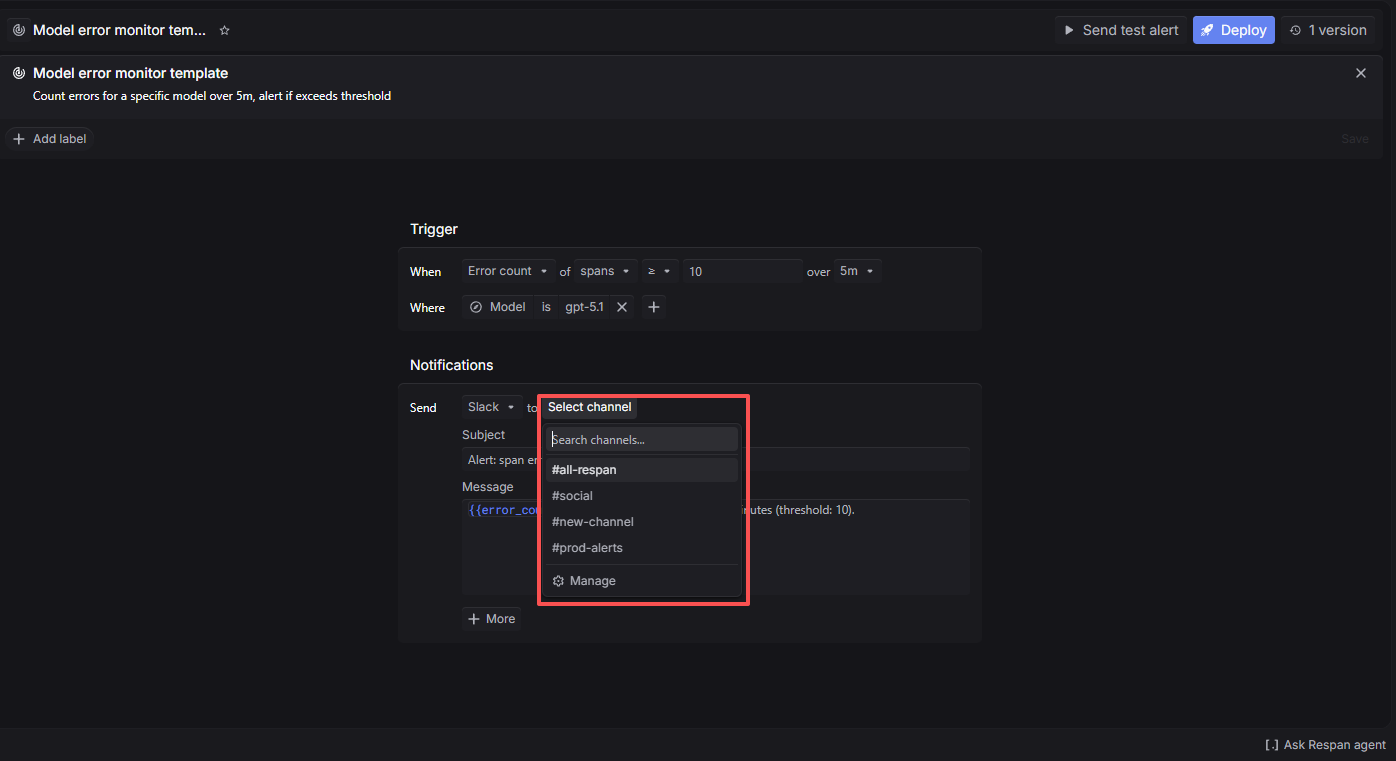Select the #social channel
The height and width of the screenshot is (761, 1396).
[572, 495]
